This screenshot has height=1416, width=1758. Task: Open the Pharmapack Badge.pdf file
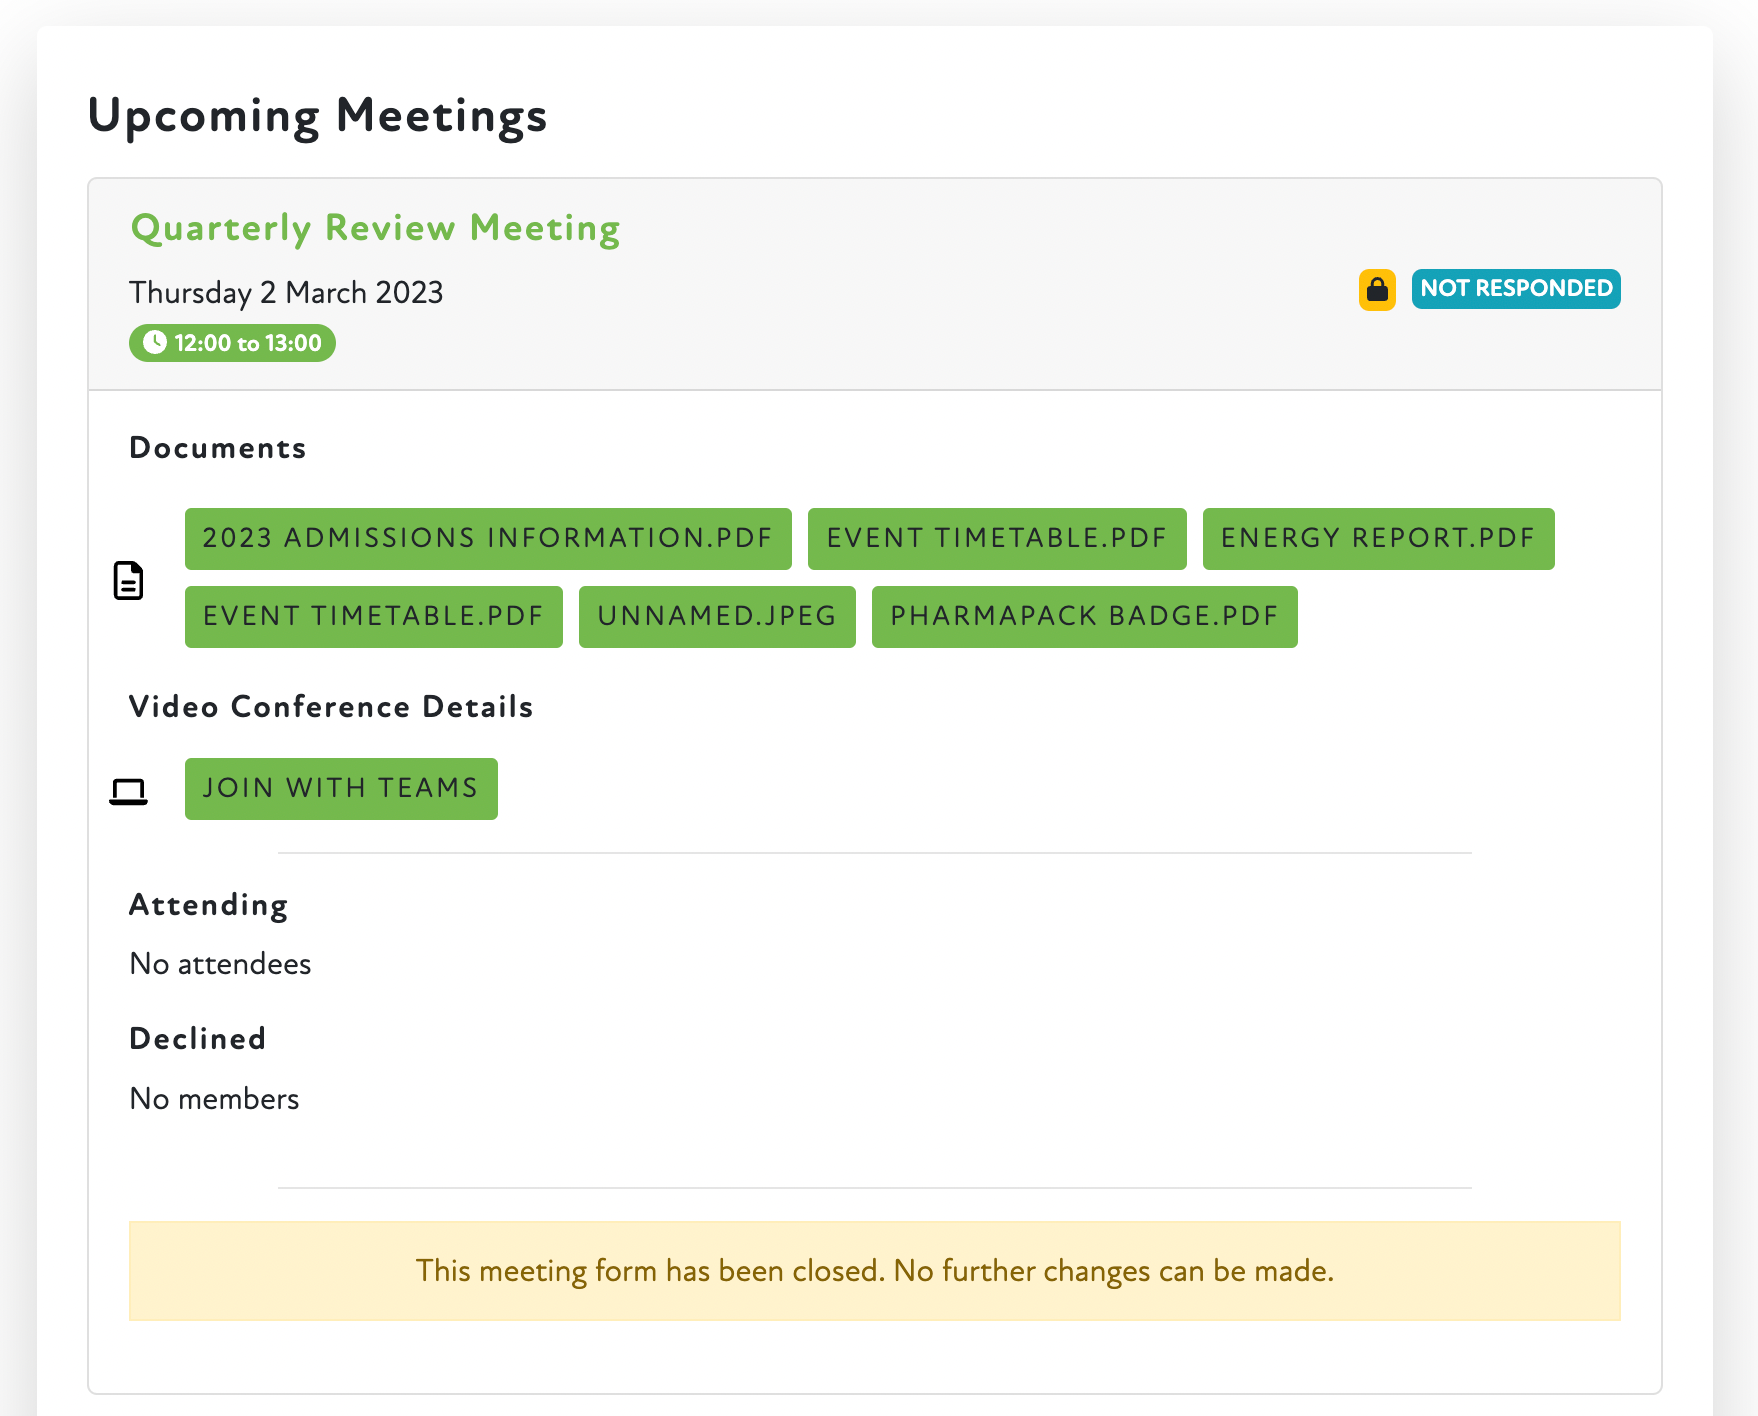tap(1084, 617)
